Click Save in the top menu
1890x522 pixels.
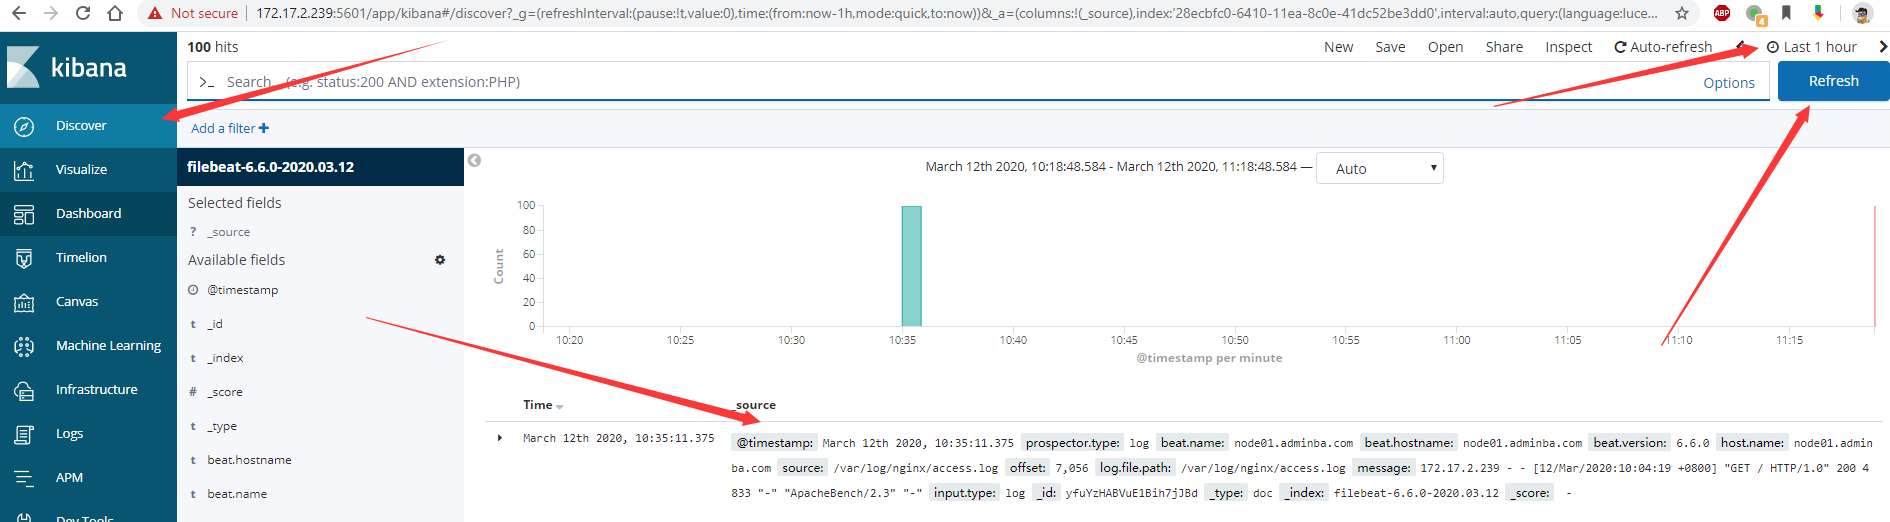point(1390,47)
